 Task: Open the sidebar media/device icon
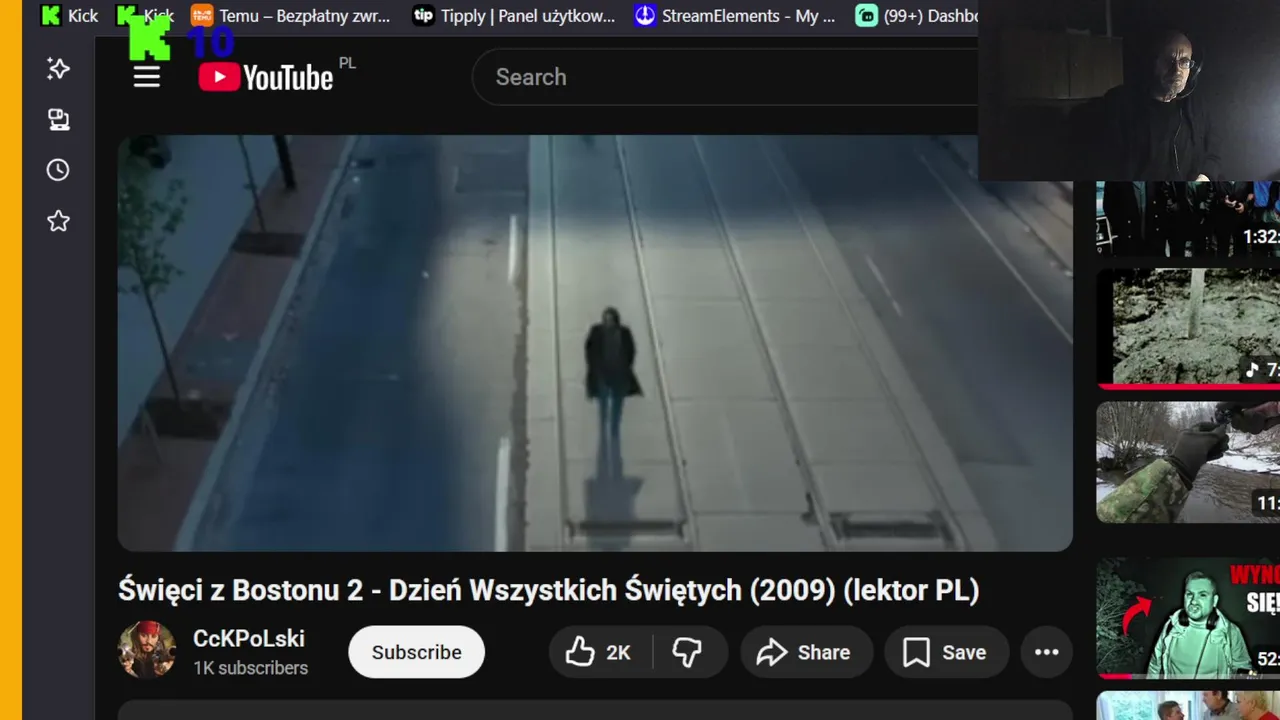click(58, 120)
